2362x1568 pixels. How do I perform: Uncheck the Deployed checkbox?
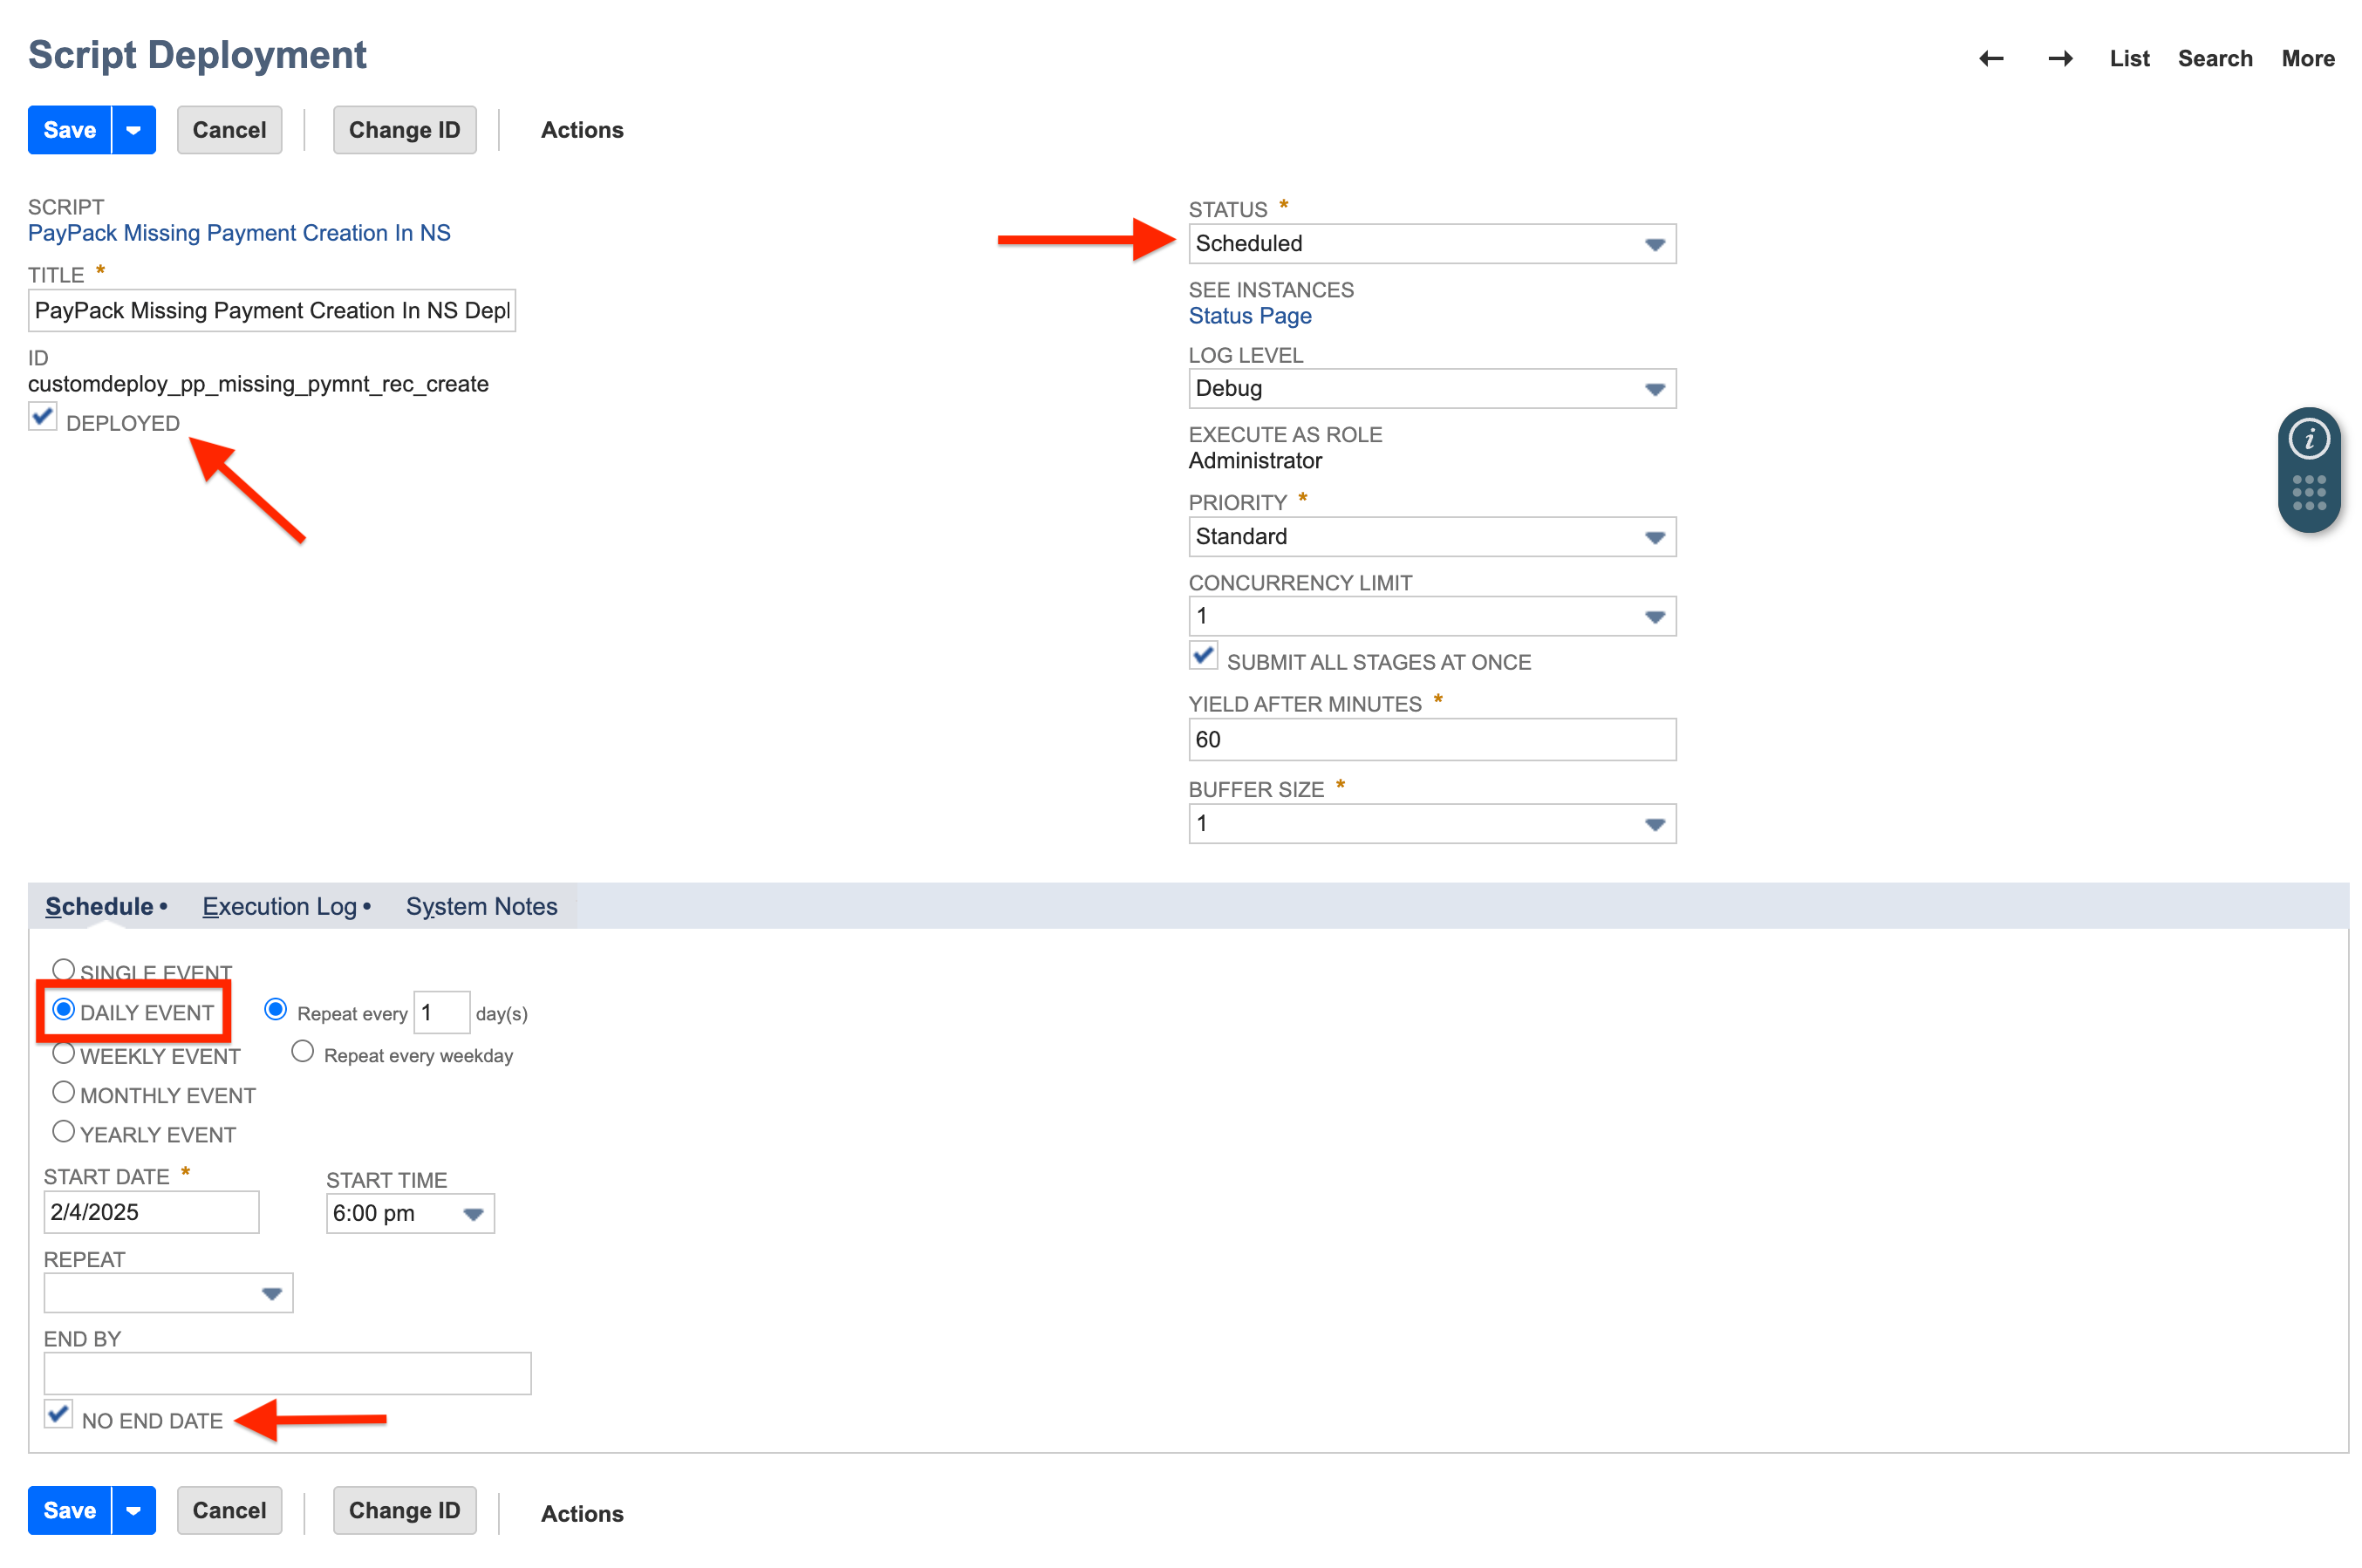pyautogui.click(x=42, y=417)
